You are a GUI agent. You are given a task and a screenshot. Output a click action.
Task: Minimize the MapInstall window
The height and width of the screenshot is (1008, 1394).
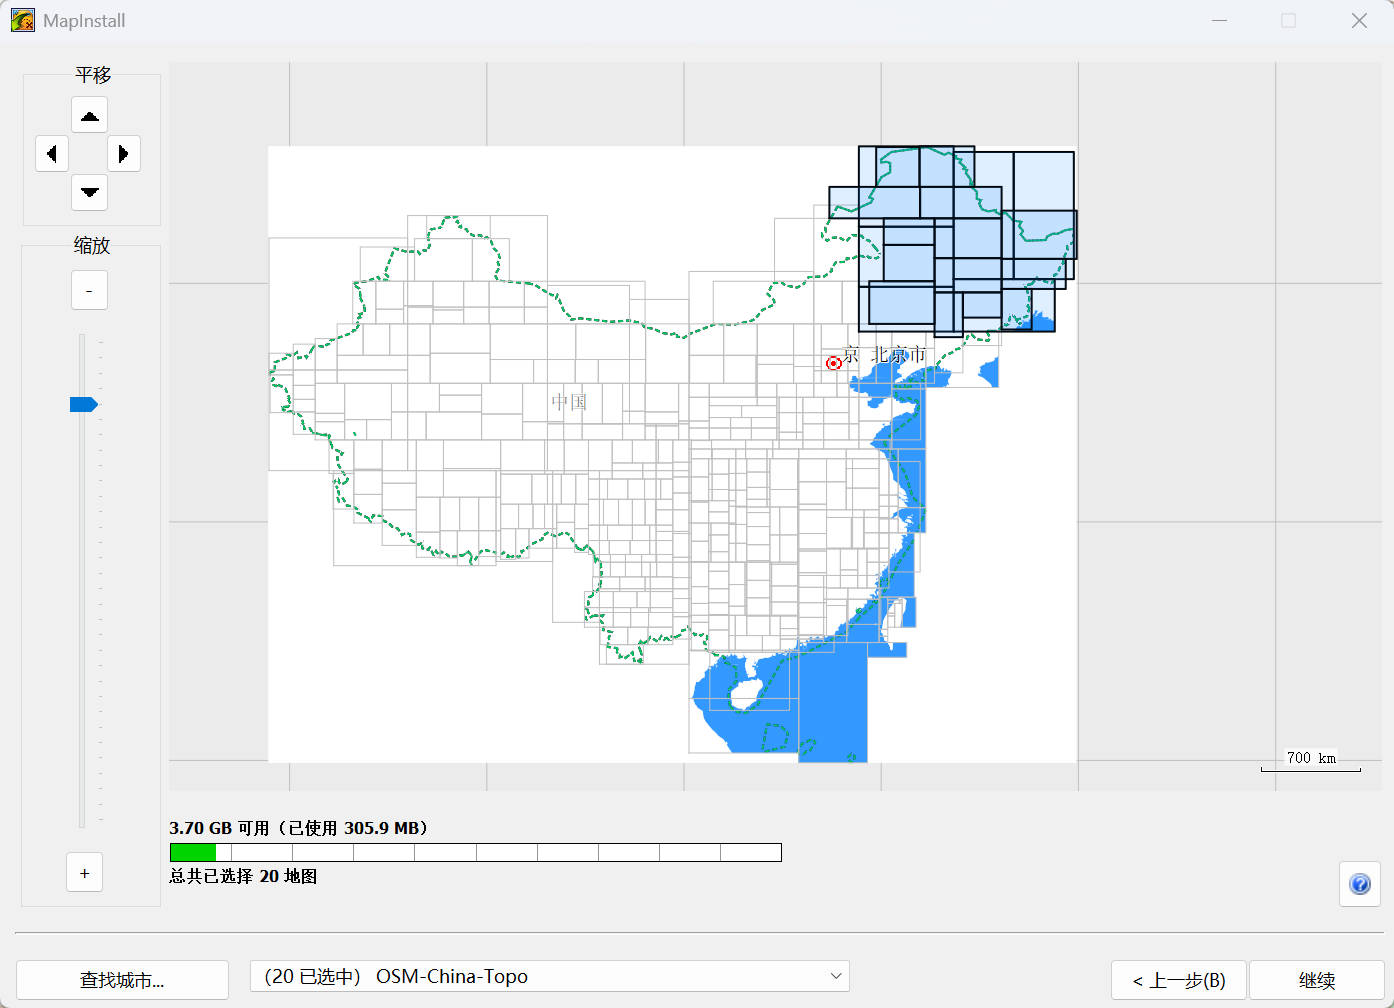pyautogui.click(x=1219, y=21)
